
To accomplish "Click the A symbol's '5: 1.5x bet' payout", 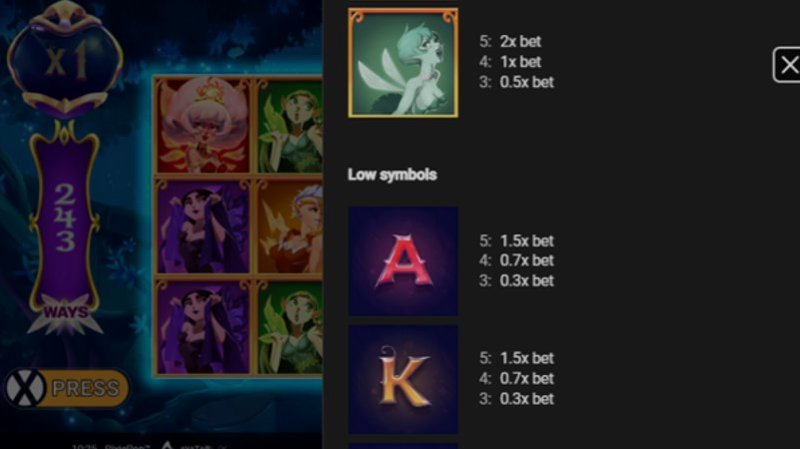I will pos(516,241).
